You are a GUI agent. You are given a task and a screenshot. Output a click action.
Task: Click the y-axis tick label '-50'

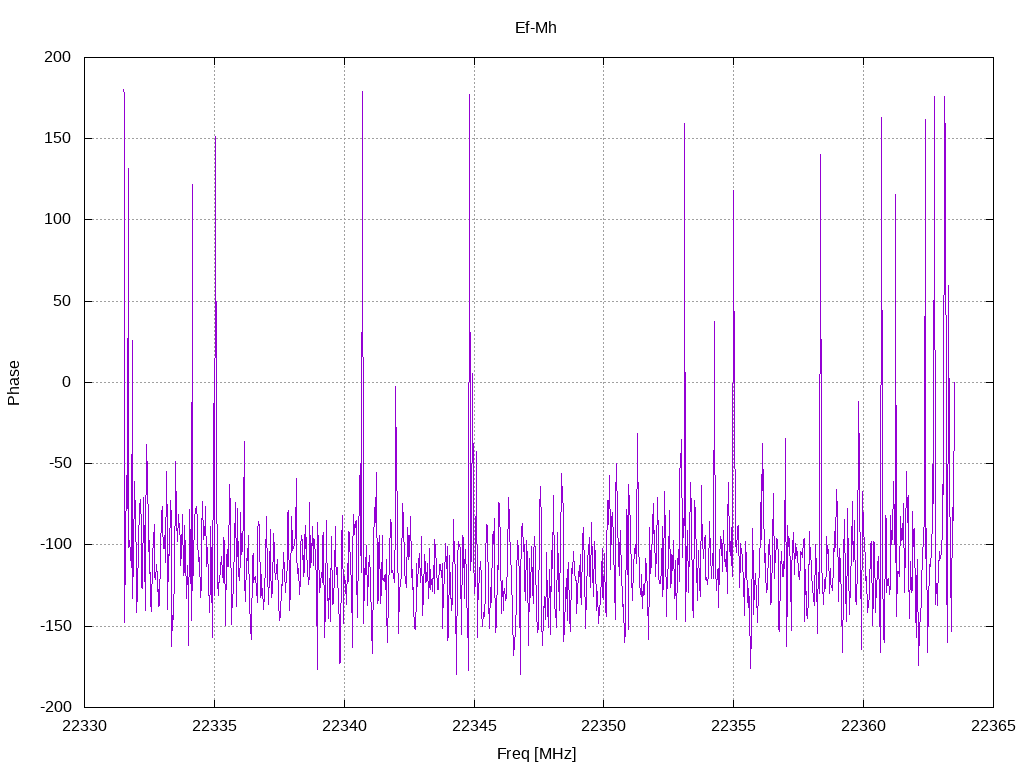[x=59, y=463]
